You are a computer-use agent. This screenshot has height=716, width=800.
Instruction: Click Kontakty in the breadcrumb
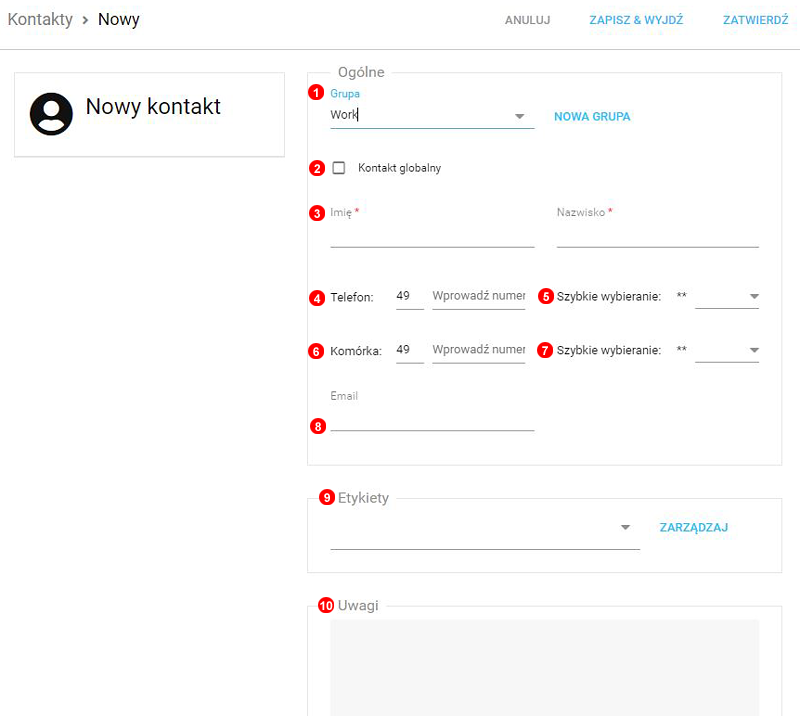(40, 20)
